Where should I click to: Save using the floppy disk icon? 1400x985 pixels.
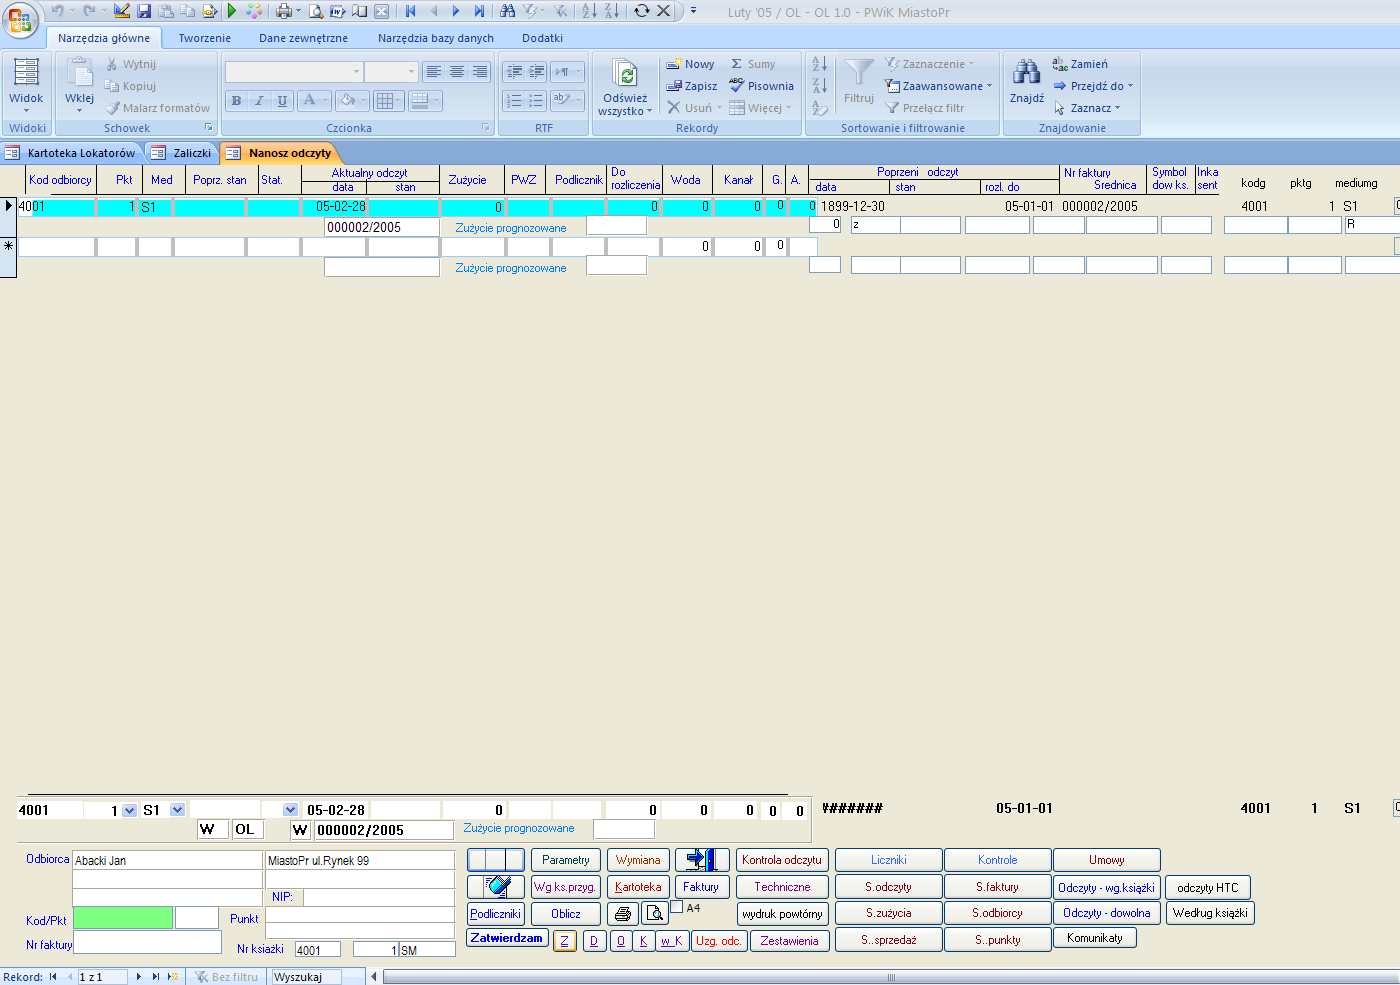[144, 11]
